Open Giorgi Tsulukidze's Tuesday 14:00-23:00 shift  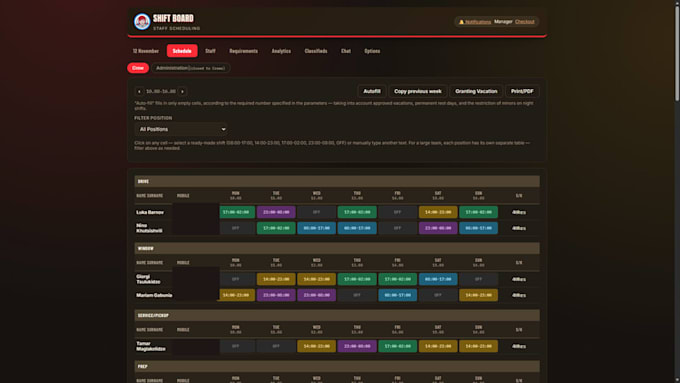coord(276,279)
